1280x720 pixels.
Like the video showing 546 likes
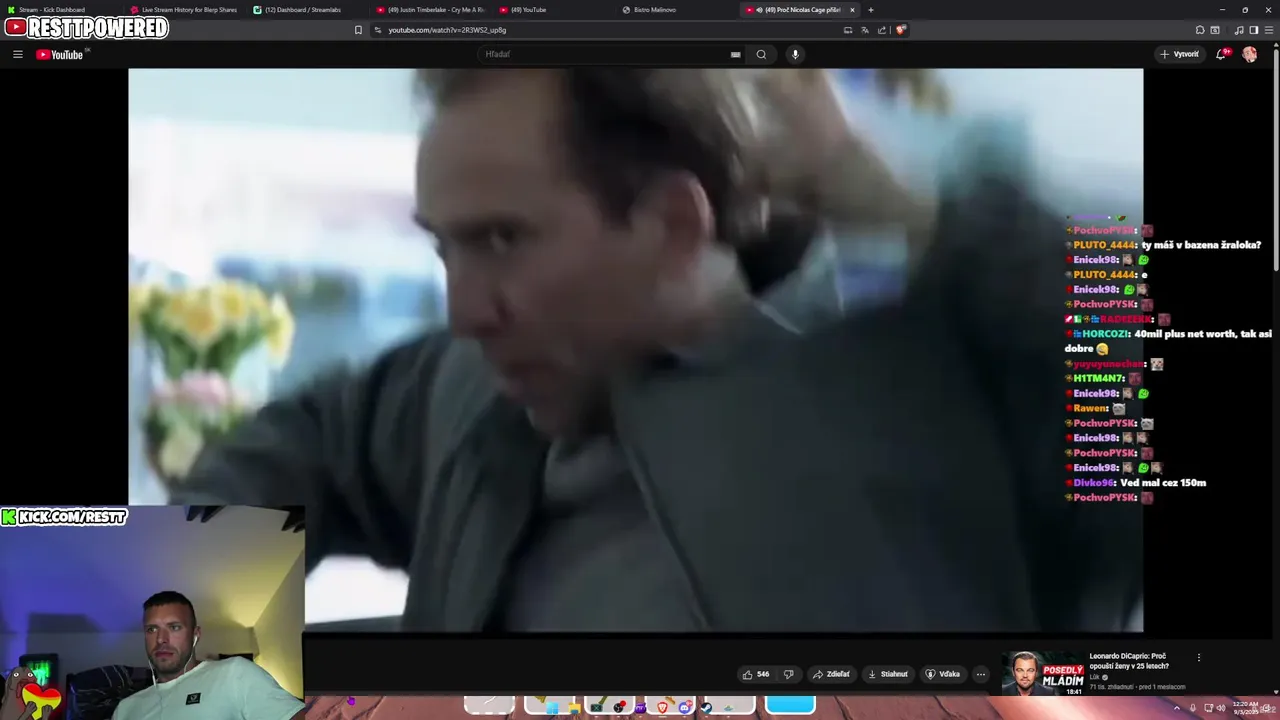756,674
